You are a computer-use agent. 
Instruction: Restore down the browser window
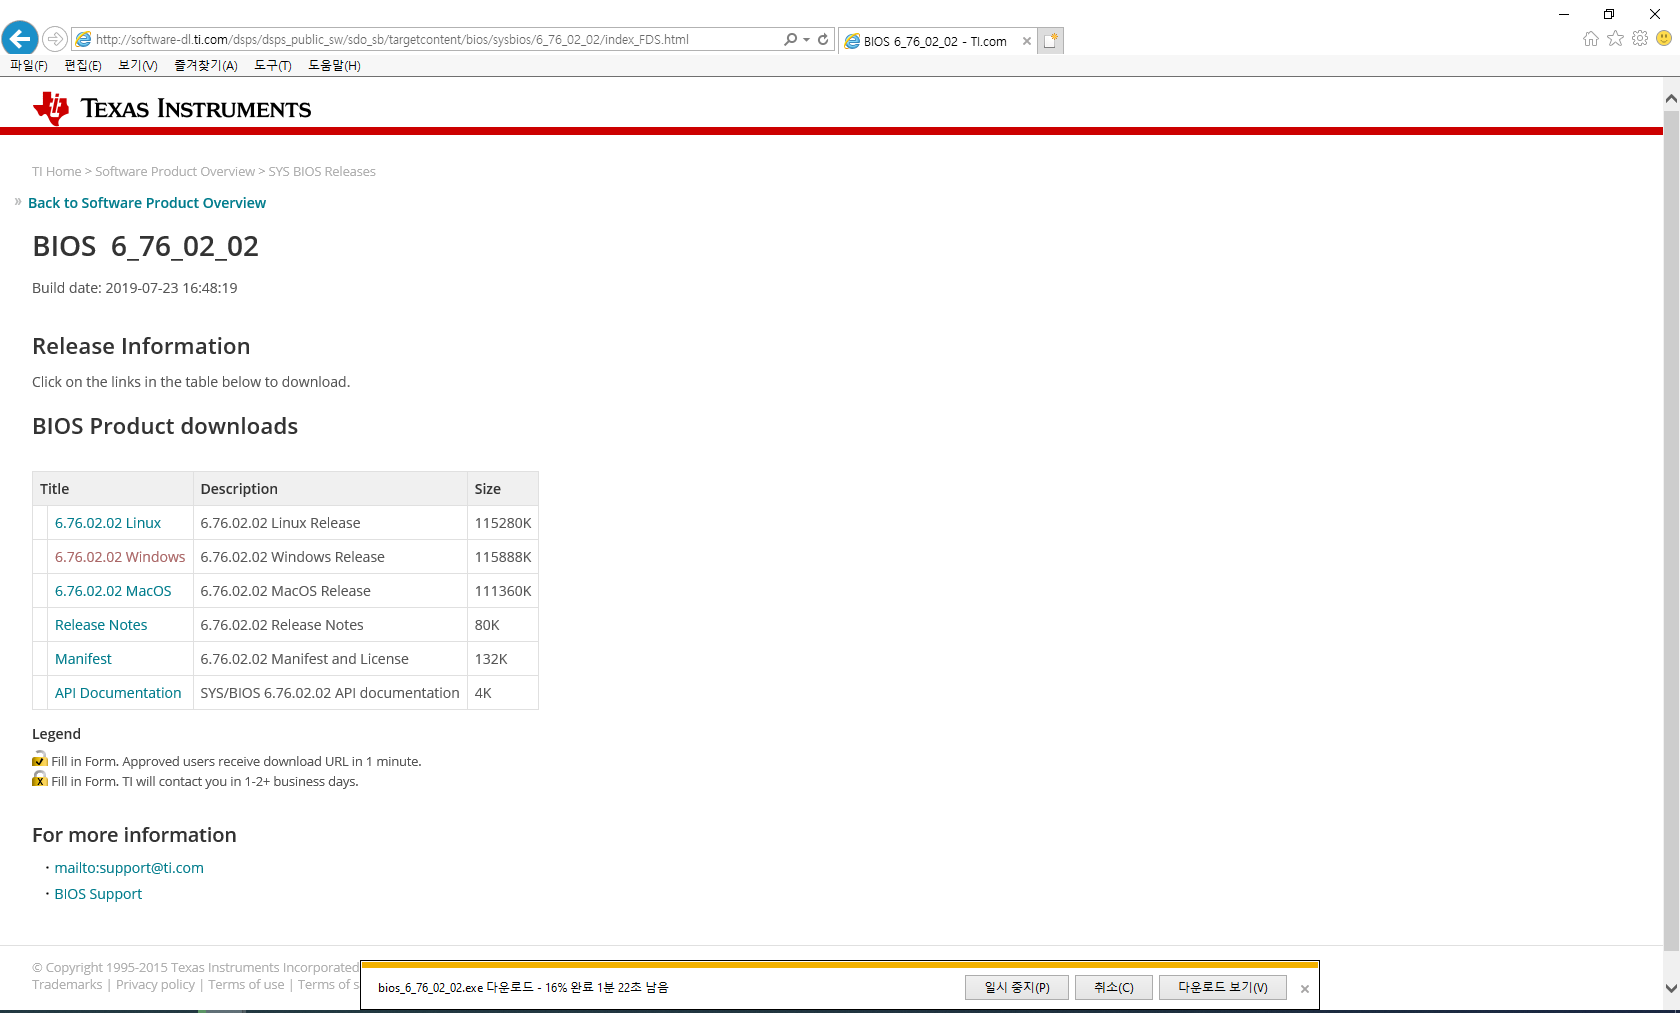click(x=1609, y=14)
